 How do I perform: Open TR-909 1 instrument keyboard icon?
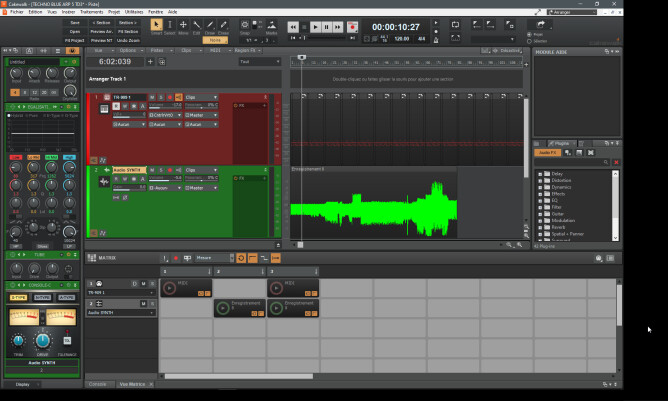(104, 110)
